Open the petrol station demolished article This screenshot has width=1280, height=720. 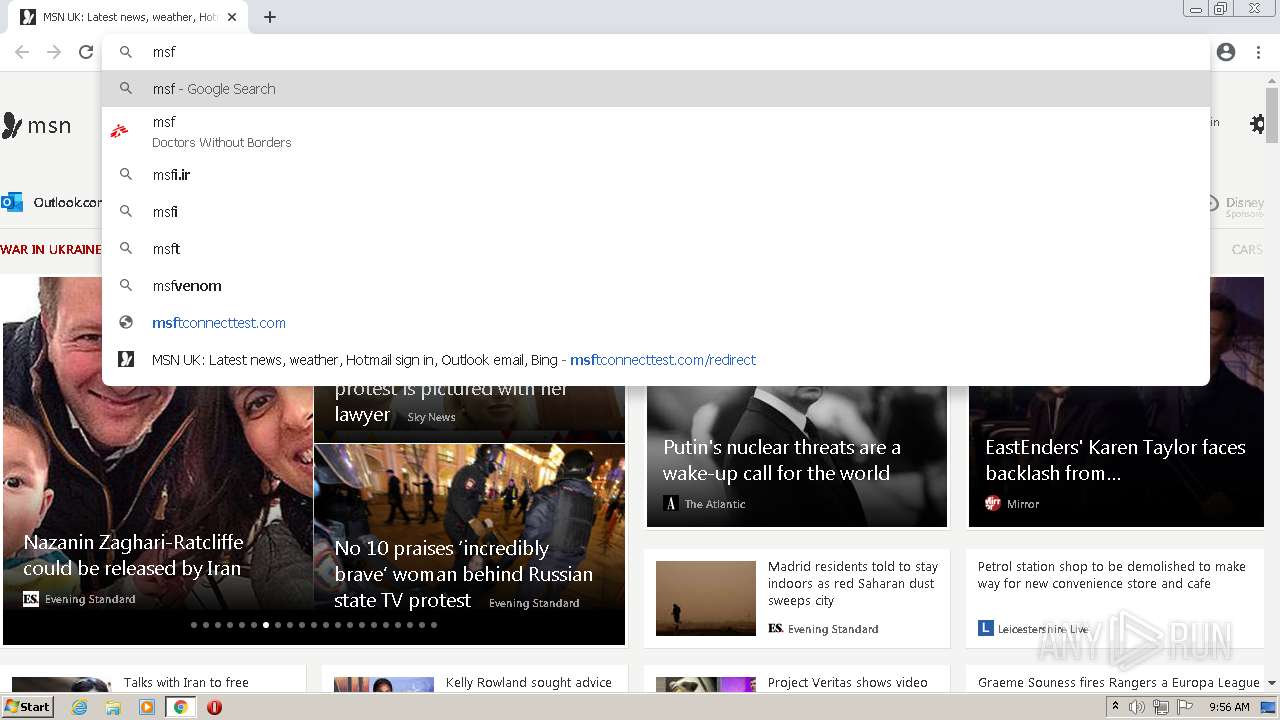(x=1111, y=575)
